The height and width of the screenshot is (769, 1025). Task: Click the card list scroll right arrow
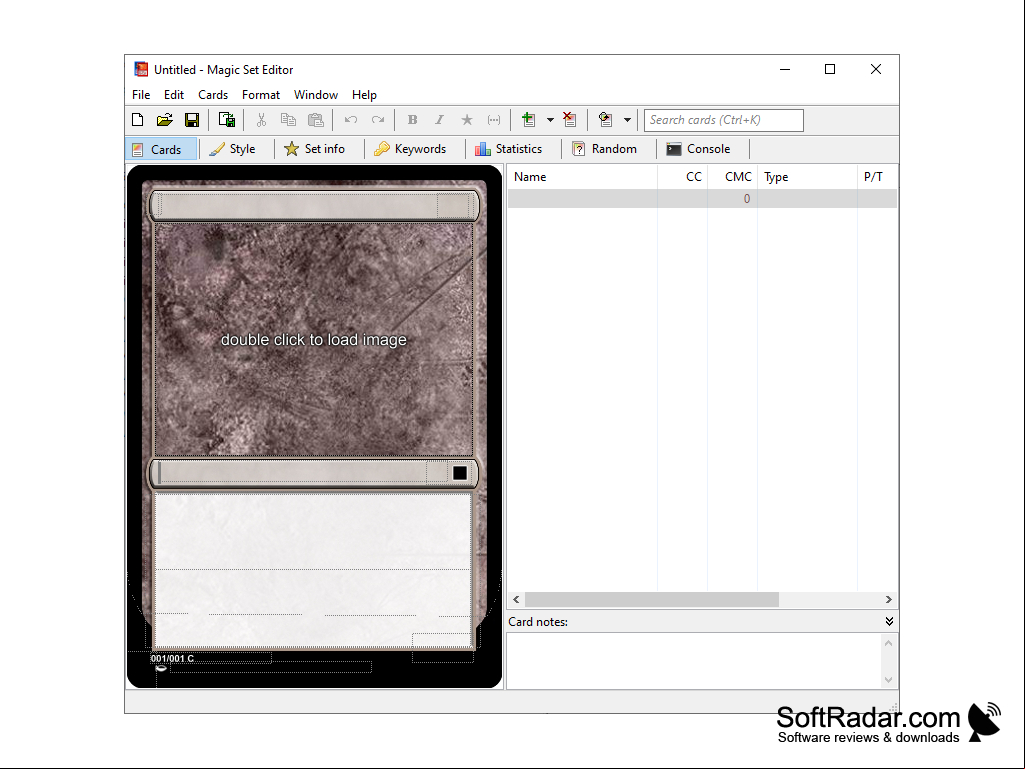888,599
